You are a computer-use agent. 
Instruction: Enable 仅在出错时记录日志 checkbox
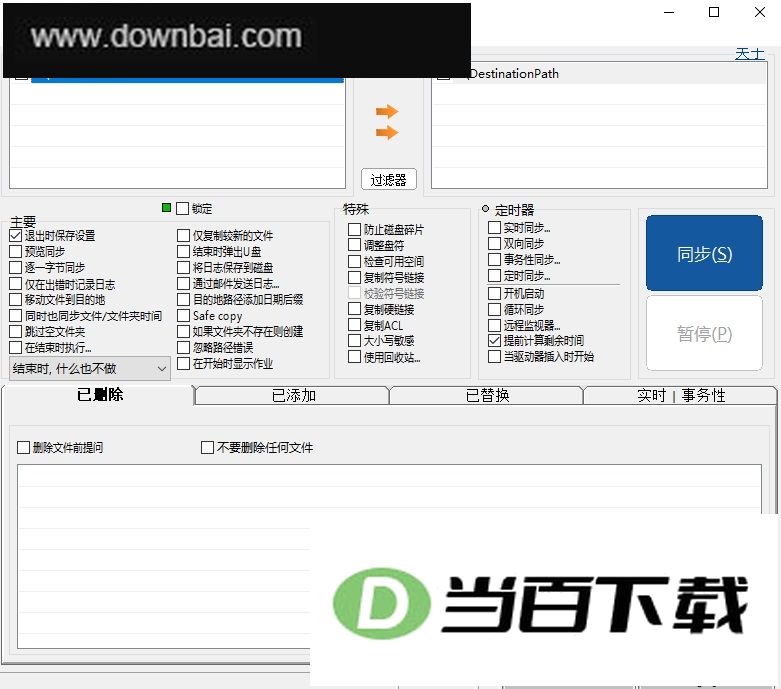(16, 284)
